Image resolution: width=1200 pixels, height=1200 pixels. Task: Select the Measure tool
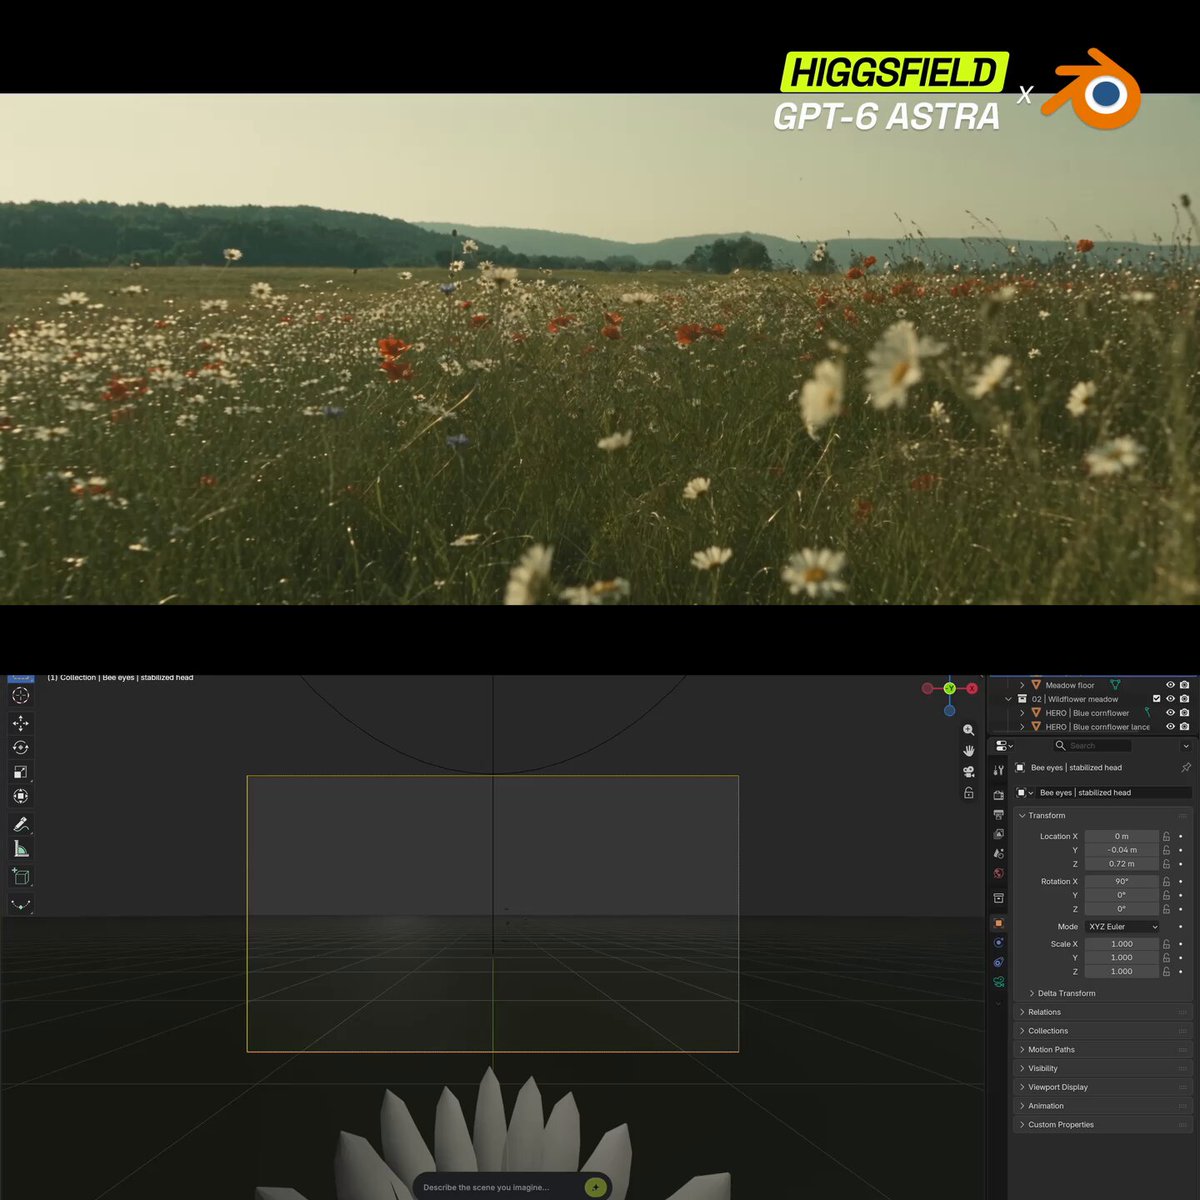coord(21,849)
